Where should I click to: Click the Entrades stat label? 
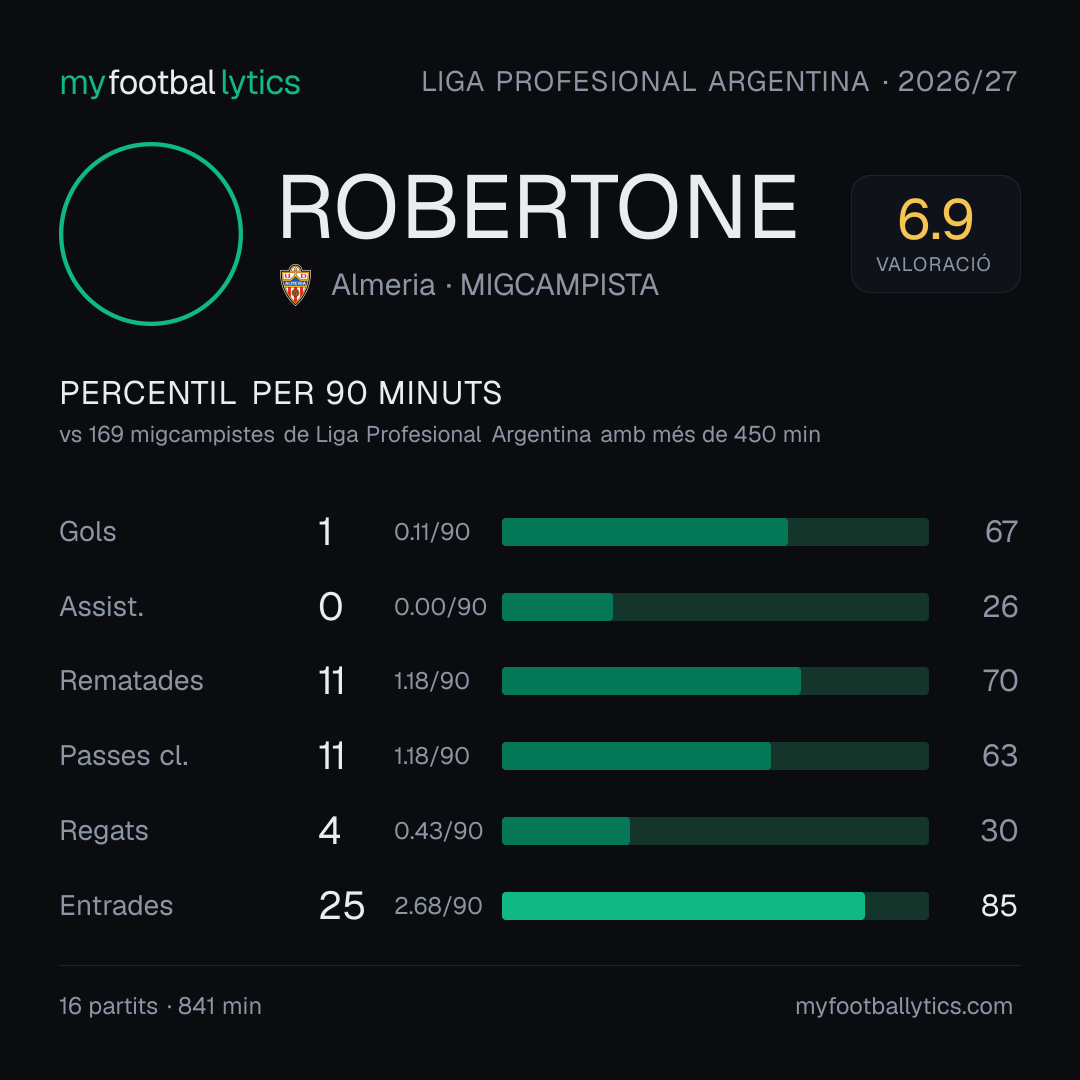point(116,906)
